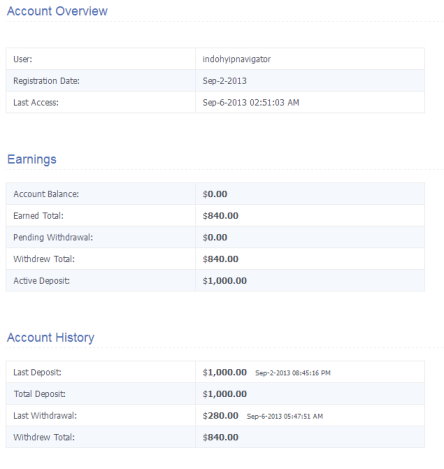444x469 pixels.
Task: Click the Last Access timestamp value
Action: (251, 102)
